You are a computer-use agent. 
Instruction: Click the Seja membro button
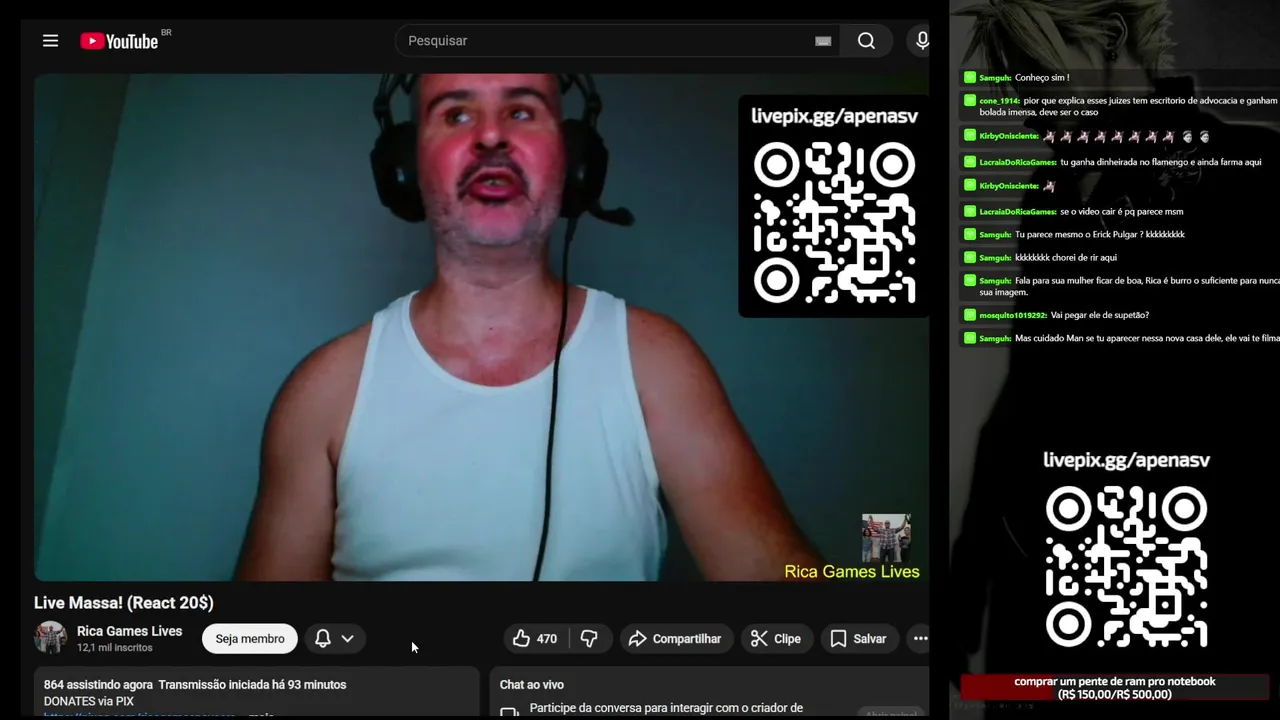(x=250, y=639)
